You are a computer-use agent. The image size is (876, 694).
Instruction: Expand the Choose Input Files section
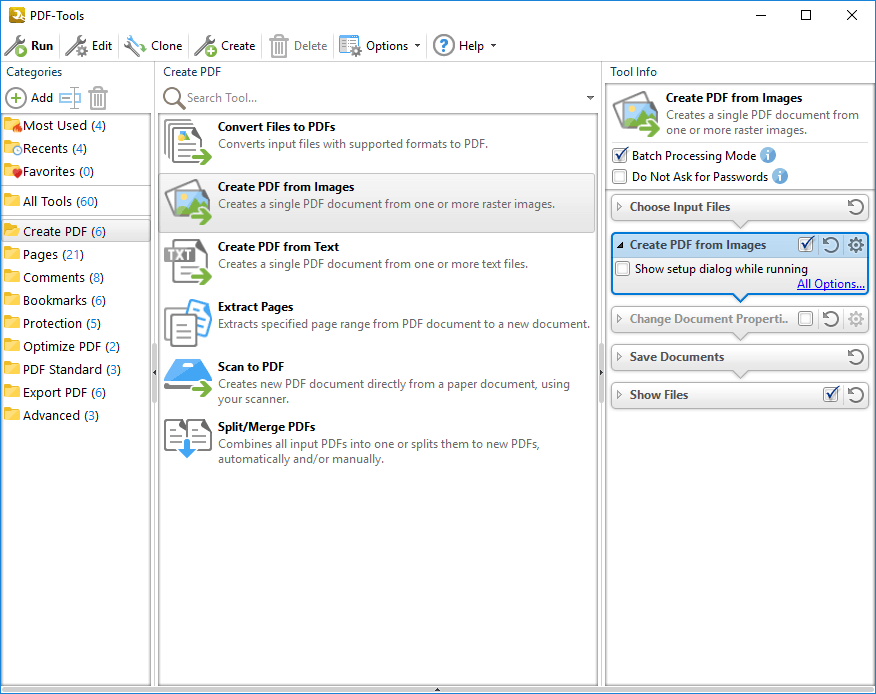pos(620,207)
